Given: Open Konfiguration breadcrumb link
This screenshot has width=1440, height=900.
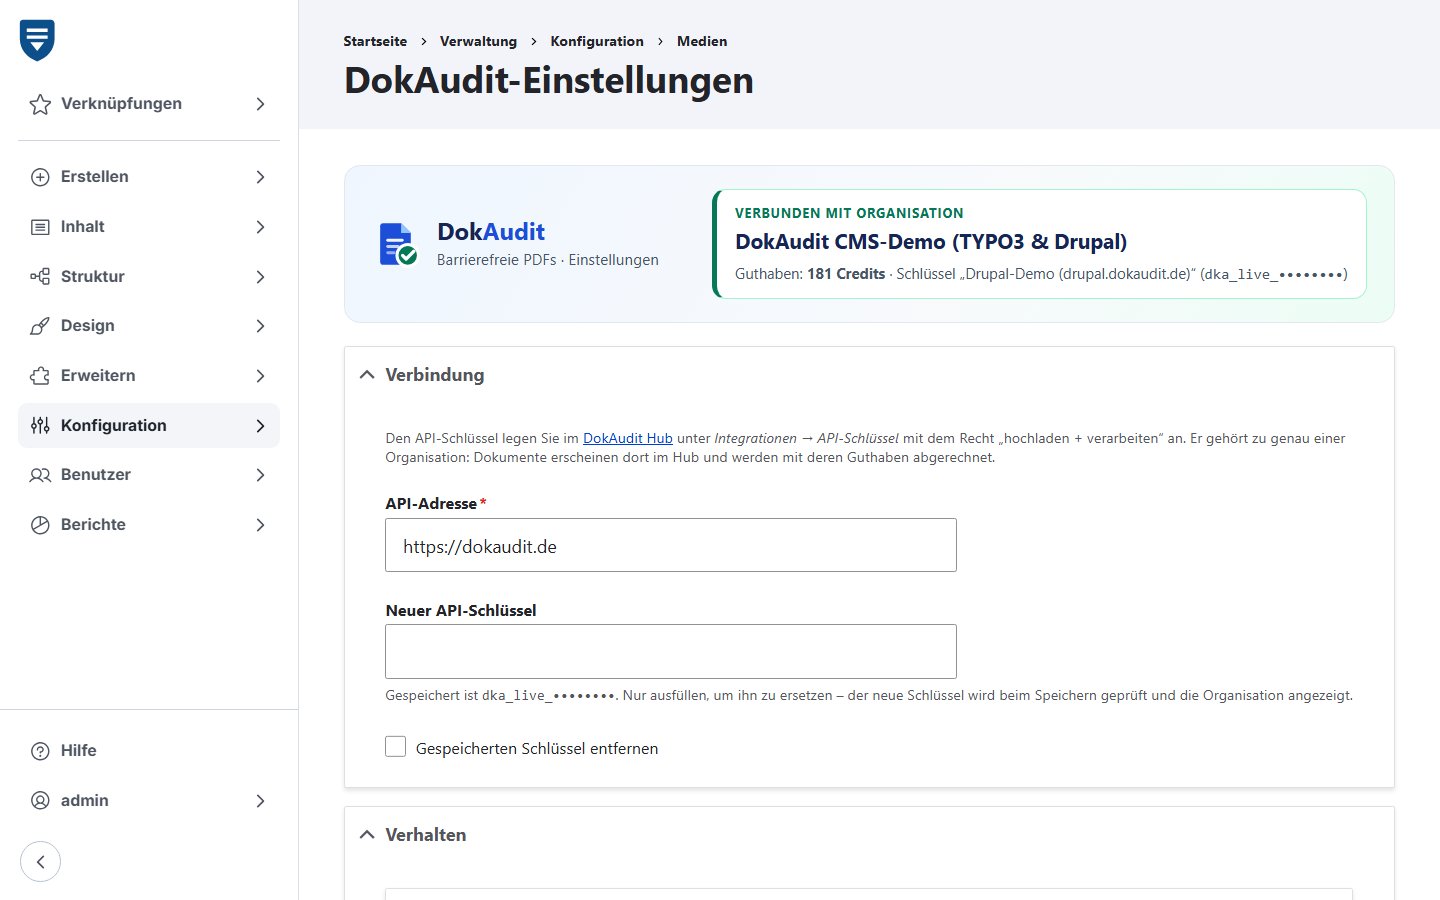Looking at the screenshot, I should pyautogui.click(x=597, y=41).
